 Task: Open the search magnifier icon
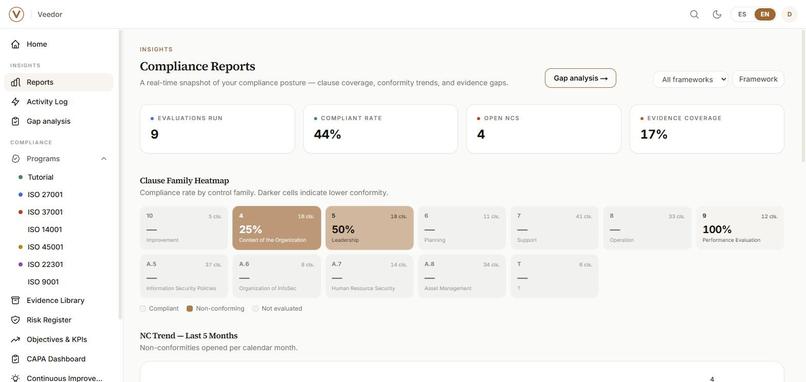pos(694,14)
